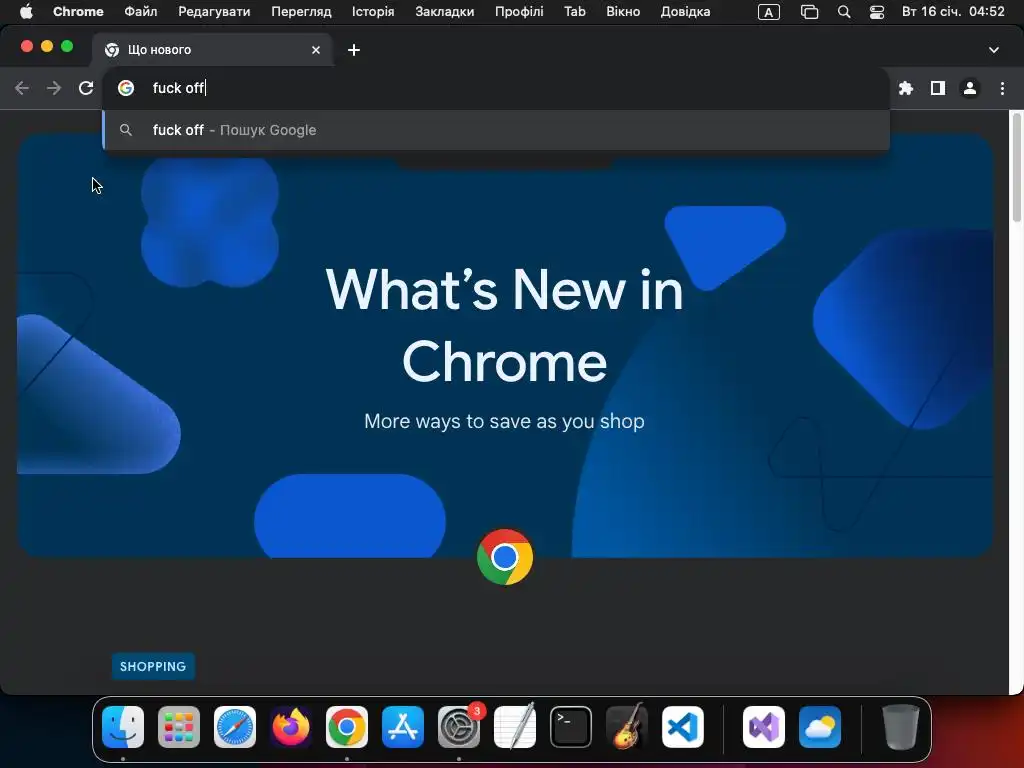Close the 'Що нового' tab
The height and width of the screenshot is (768, 1024).
(316, 50)
